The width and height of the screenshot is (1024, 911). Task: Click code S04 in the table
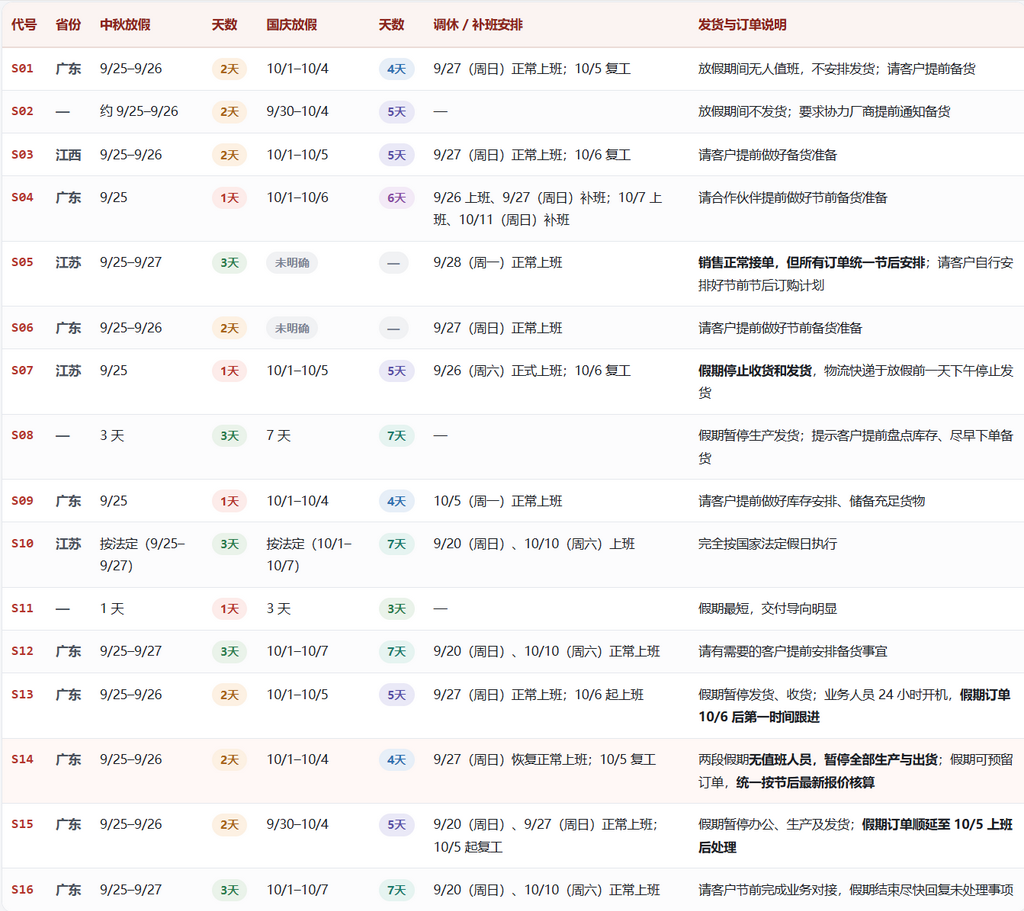(x=22, y=197)
